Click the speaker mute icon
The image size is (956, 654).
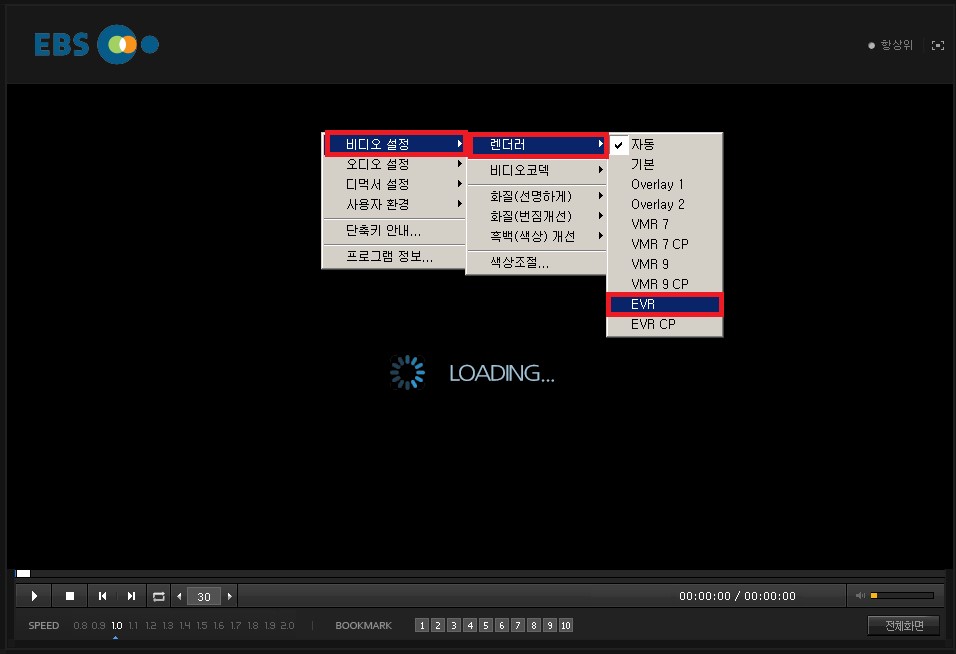860,596
